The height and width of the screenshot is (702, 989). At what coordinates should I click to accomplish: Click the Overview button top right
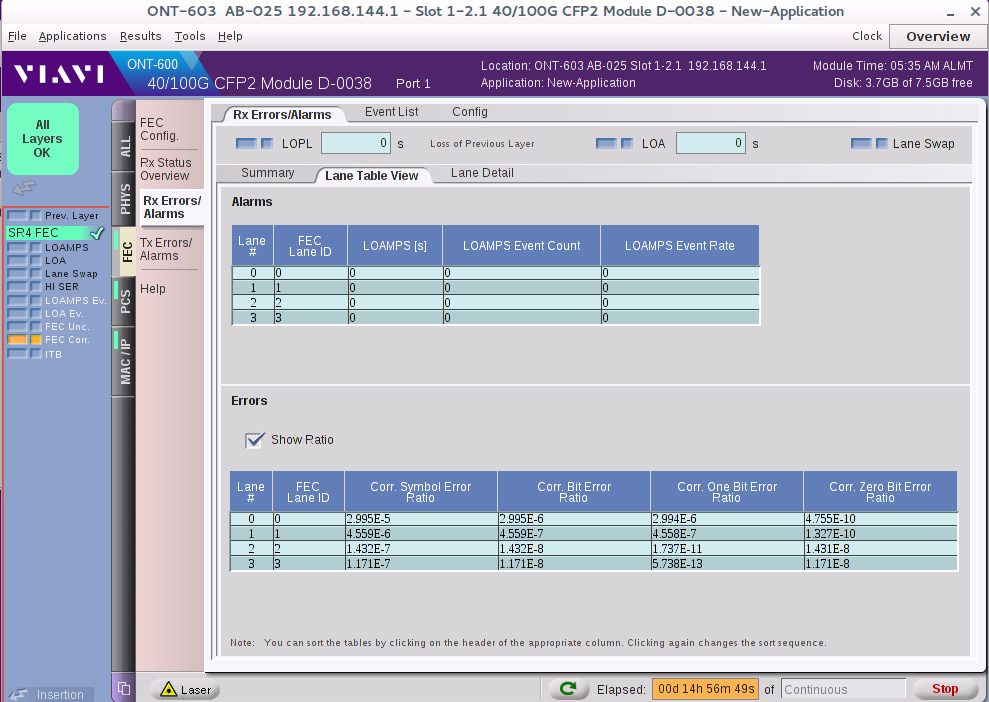point(938,35)
